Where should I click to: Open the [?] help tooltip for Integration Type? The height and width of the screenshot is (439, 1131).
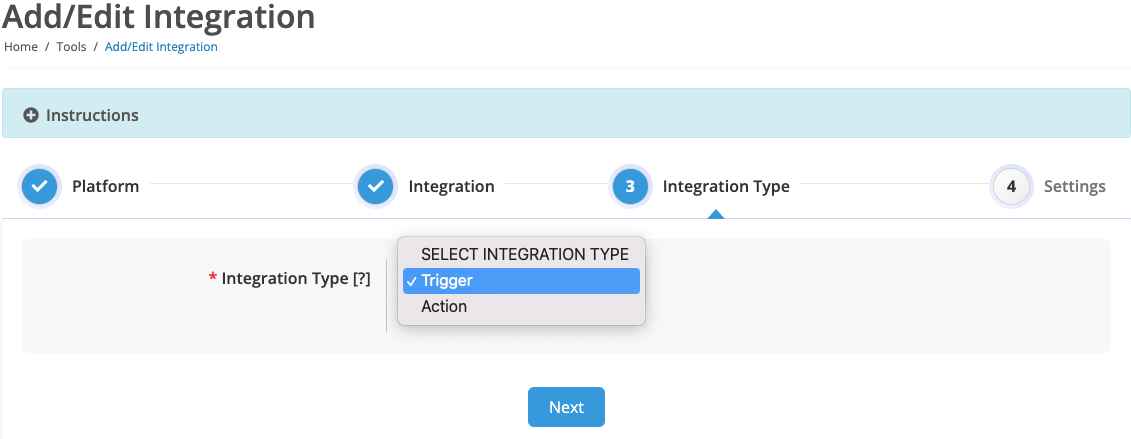tap(361, 279)
